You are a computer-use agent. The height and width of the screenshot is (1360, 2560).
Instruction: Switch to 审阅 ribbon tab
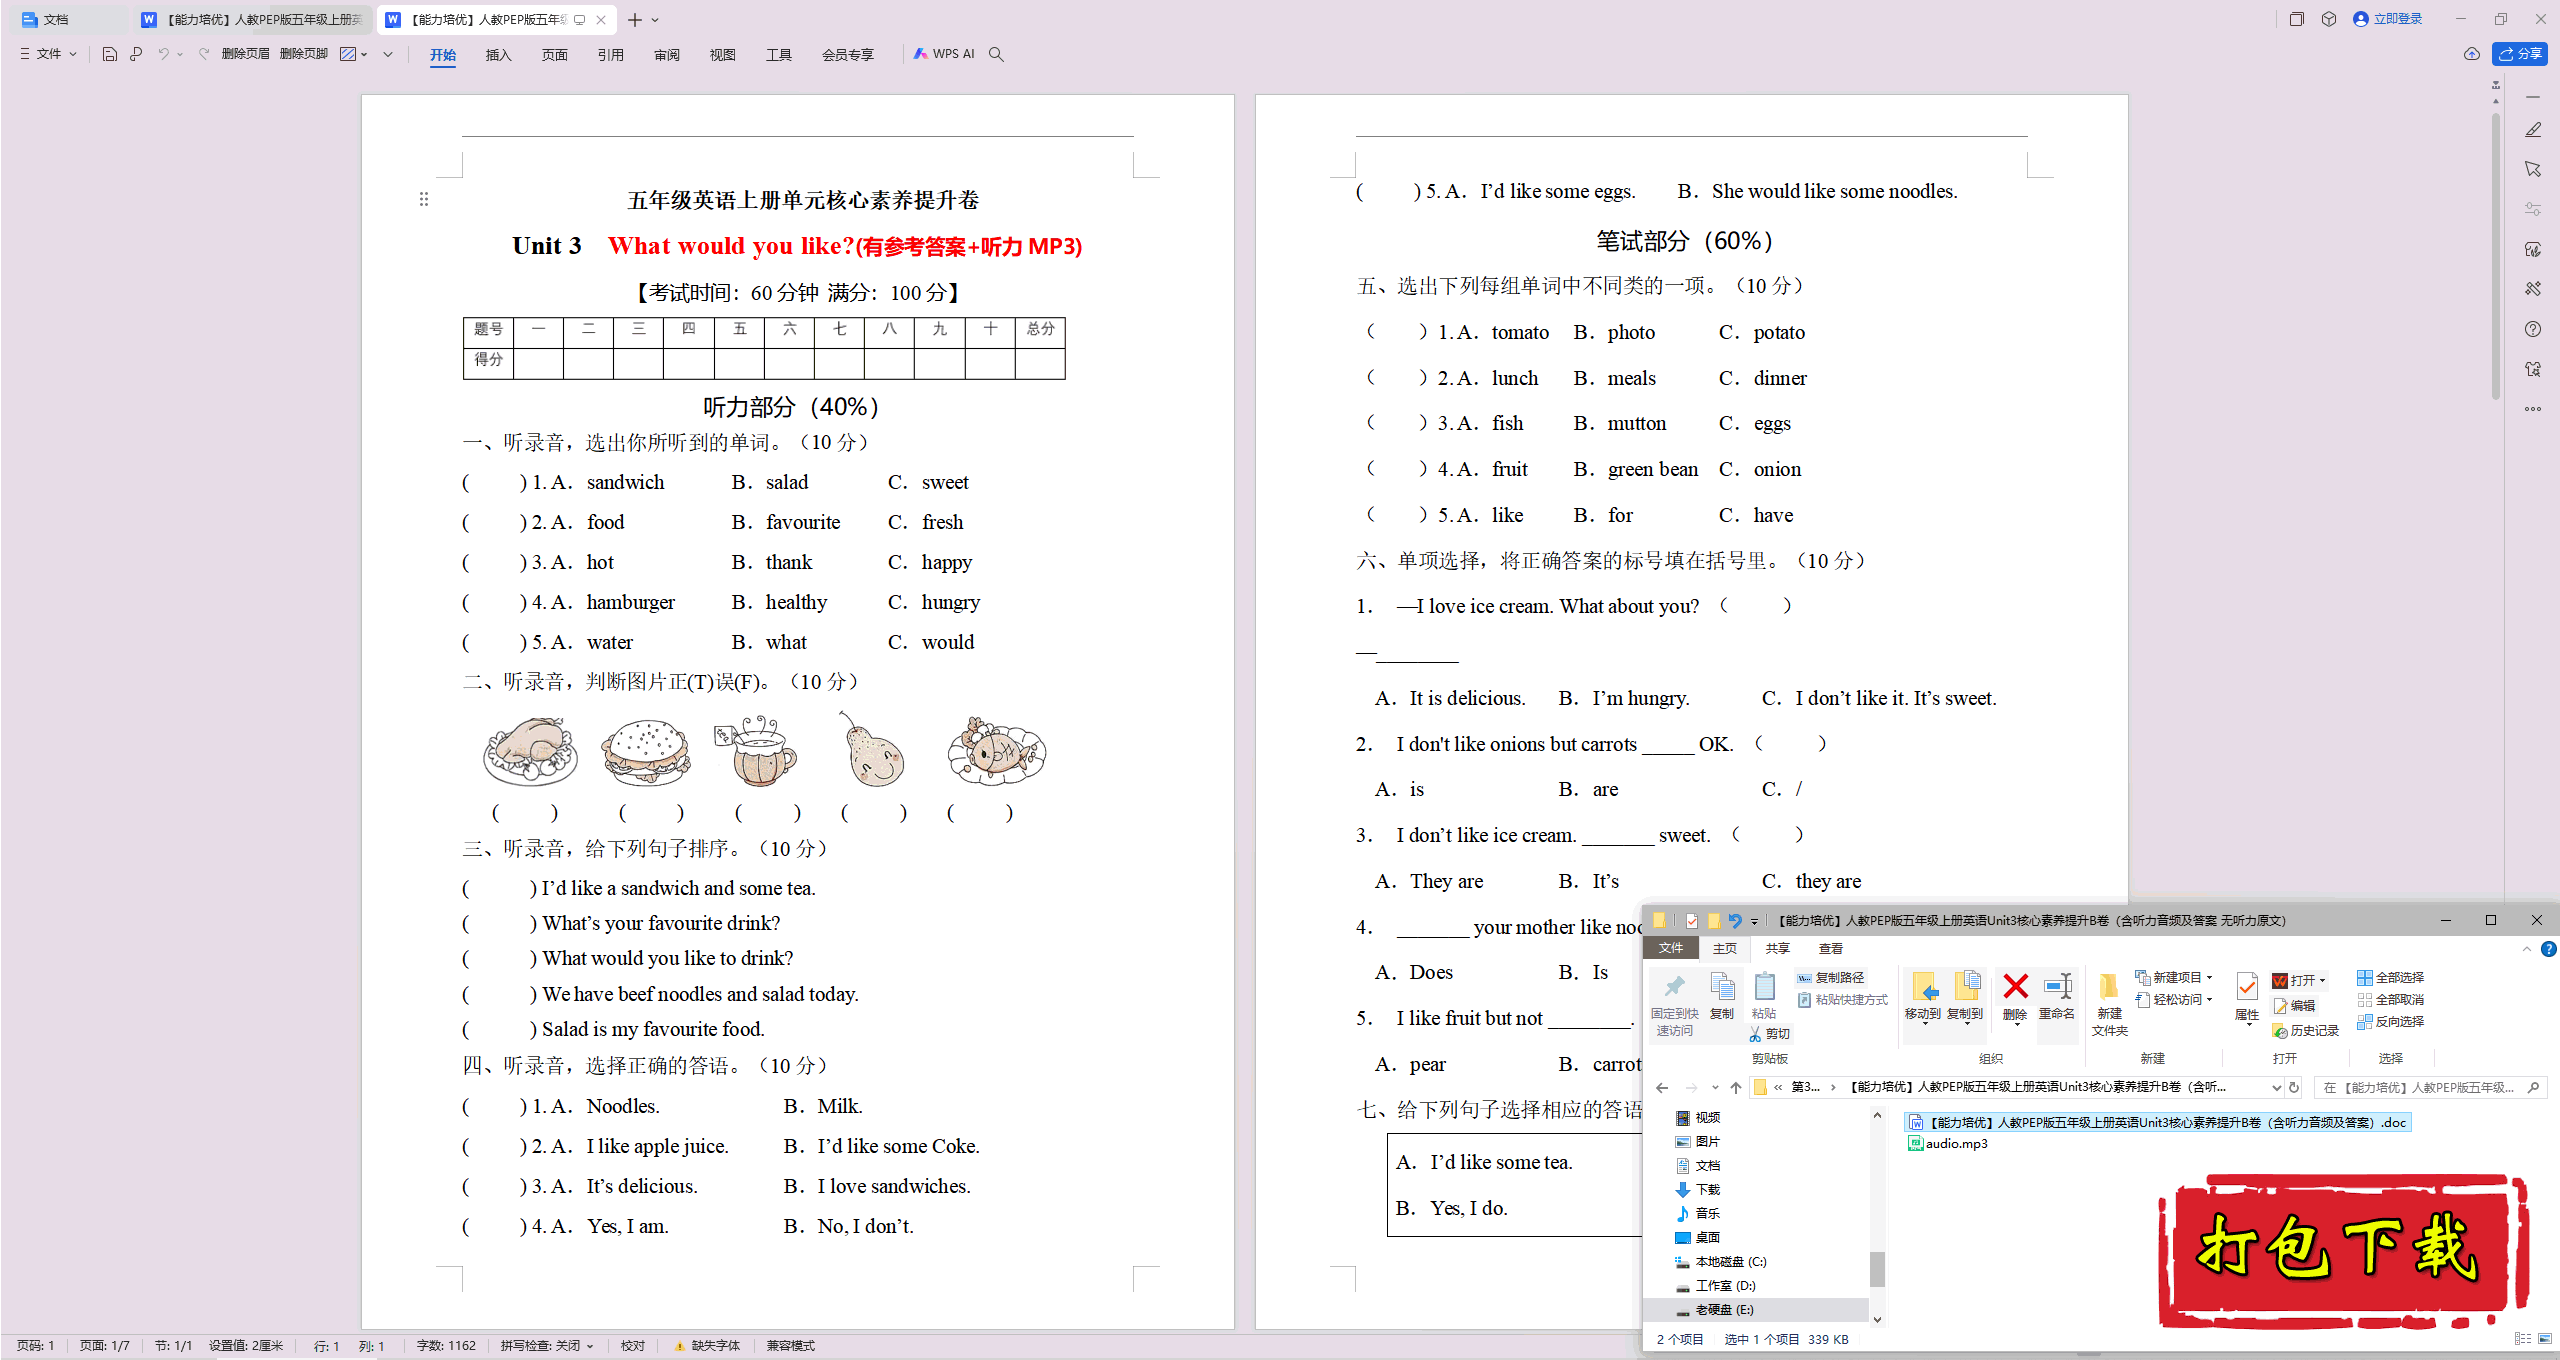tap(666, 55)
